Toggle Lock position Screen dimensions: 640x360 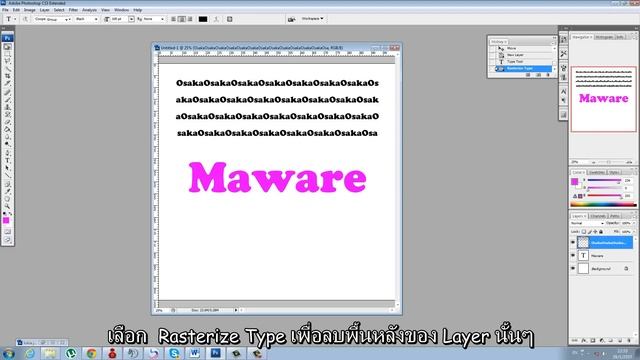click(x=595, y=231)
